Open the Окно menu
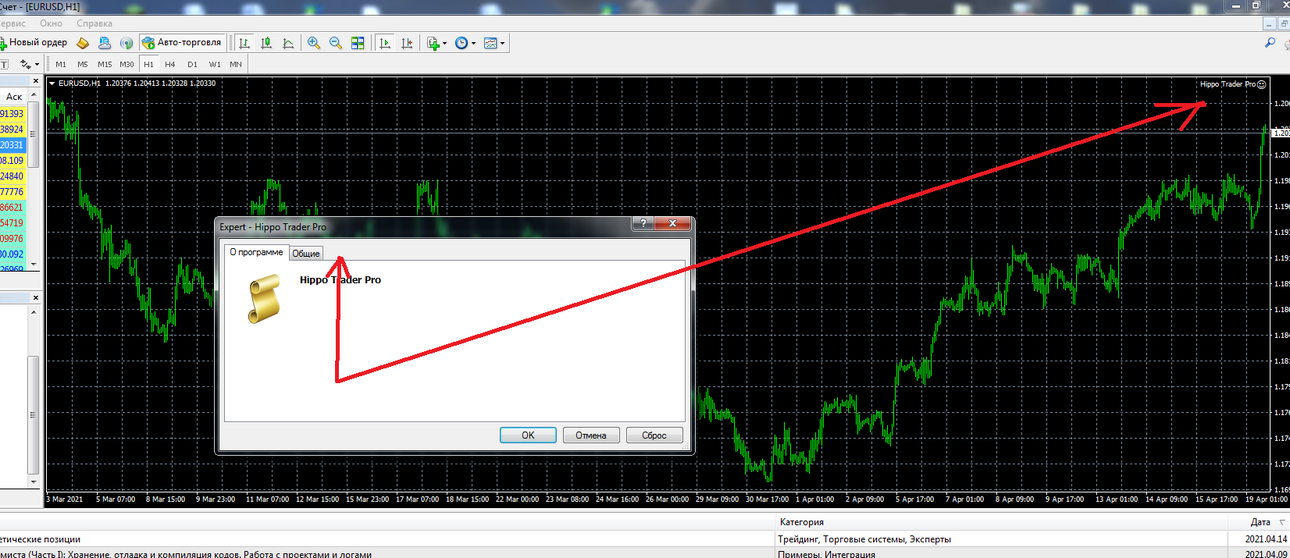This screenshot has height=558, width=1290. (50, 22)
